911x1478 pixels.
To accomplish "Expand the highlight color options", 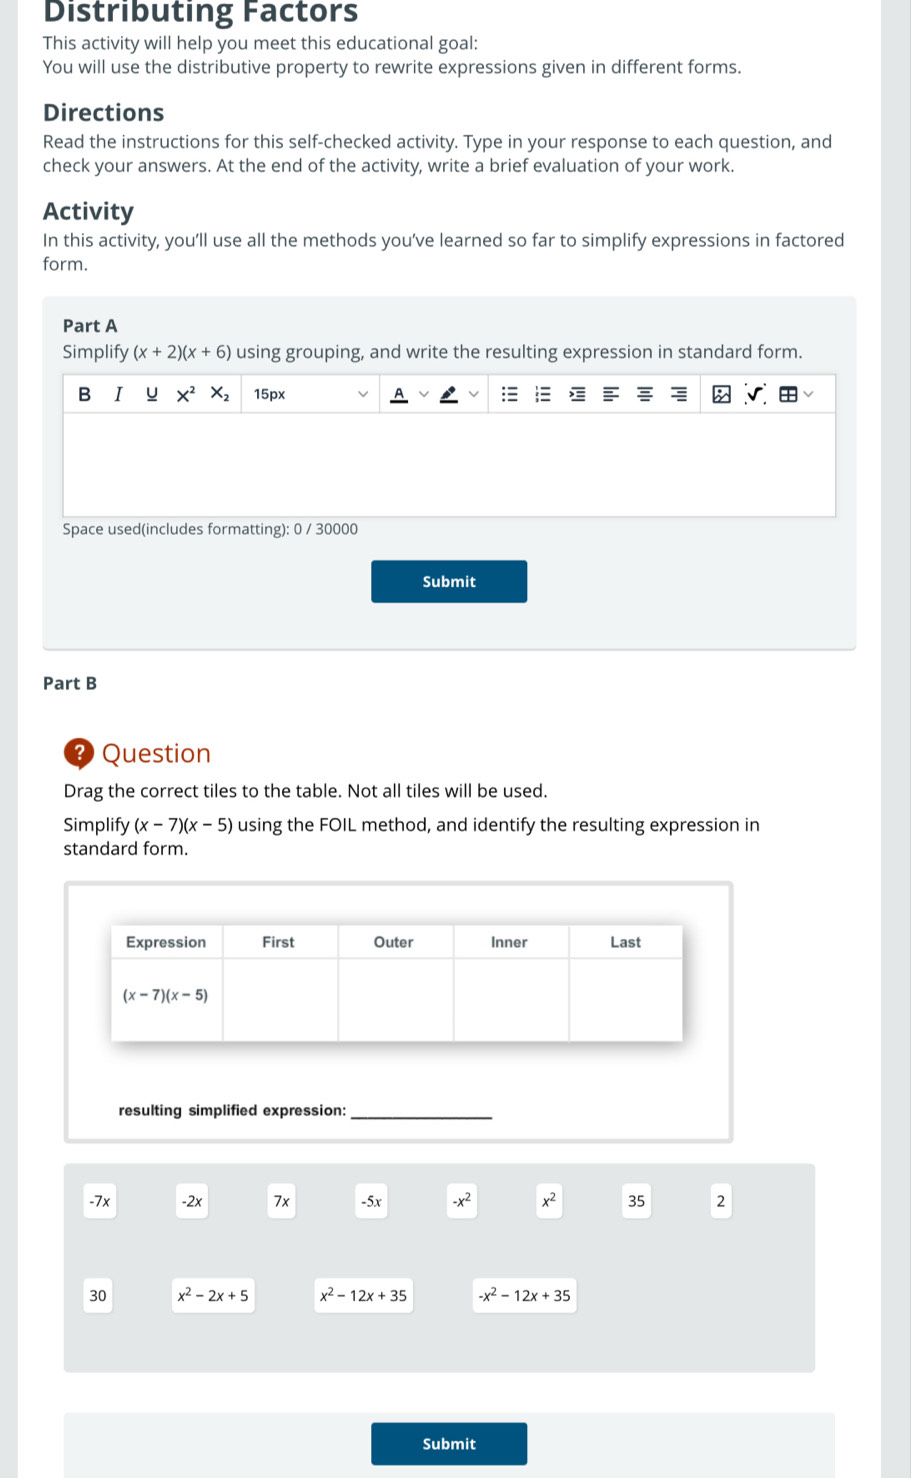I will tap(471, 394).
